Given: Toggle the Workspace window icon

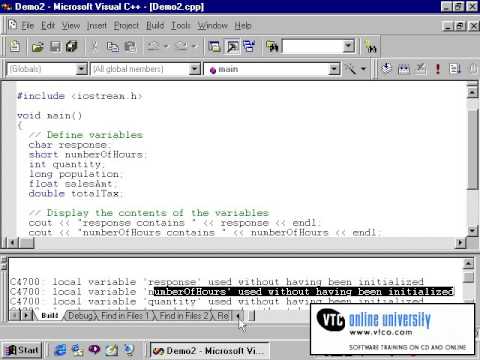Looking at the screenshot, I should click(214, 46).
